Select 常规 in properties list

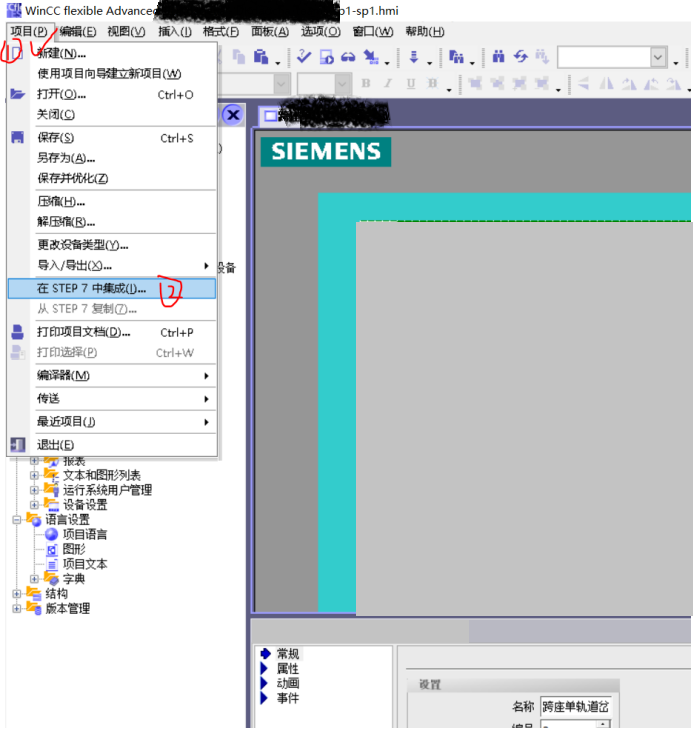pos(288,654)
